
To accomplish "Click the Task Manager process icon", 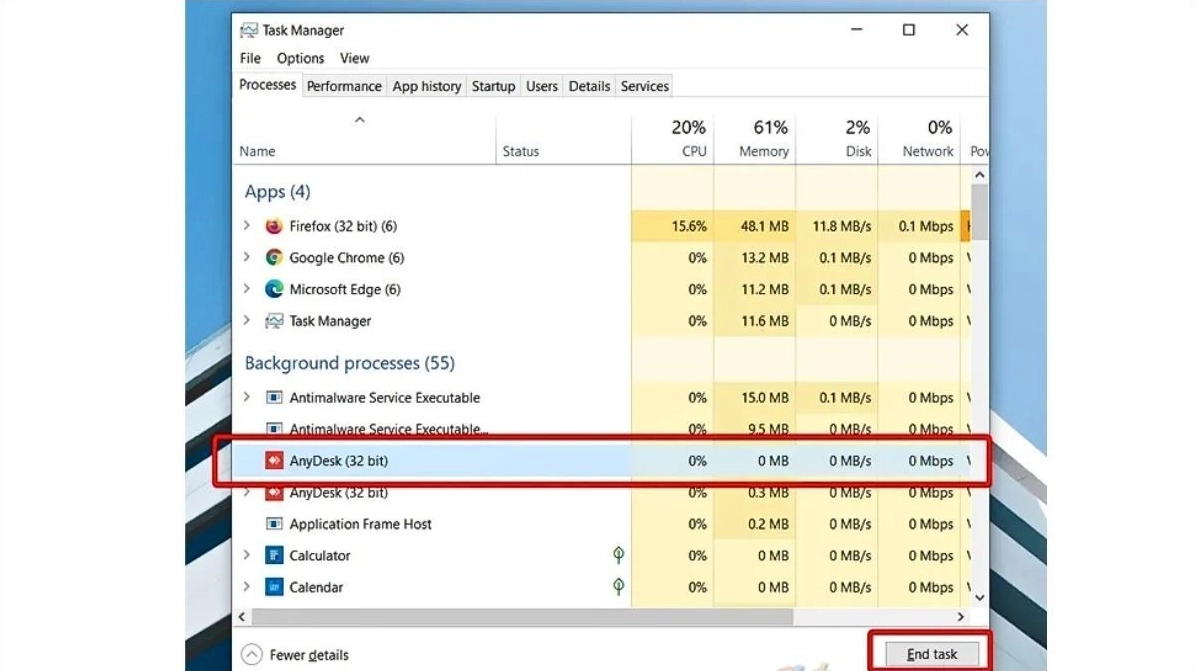I will click(x=272, y=321).
